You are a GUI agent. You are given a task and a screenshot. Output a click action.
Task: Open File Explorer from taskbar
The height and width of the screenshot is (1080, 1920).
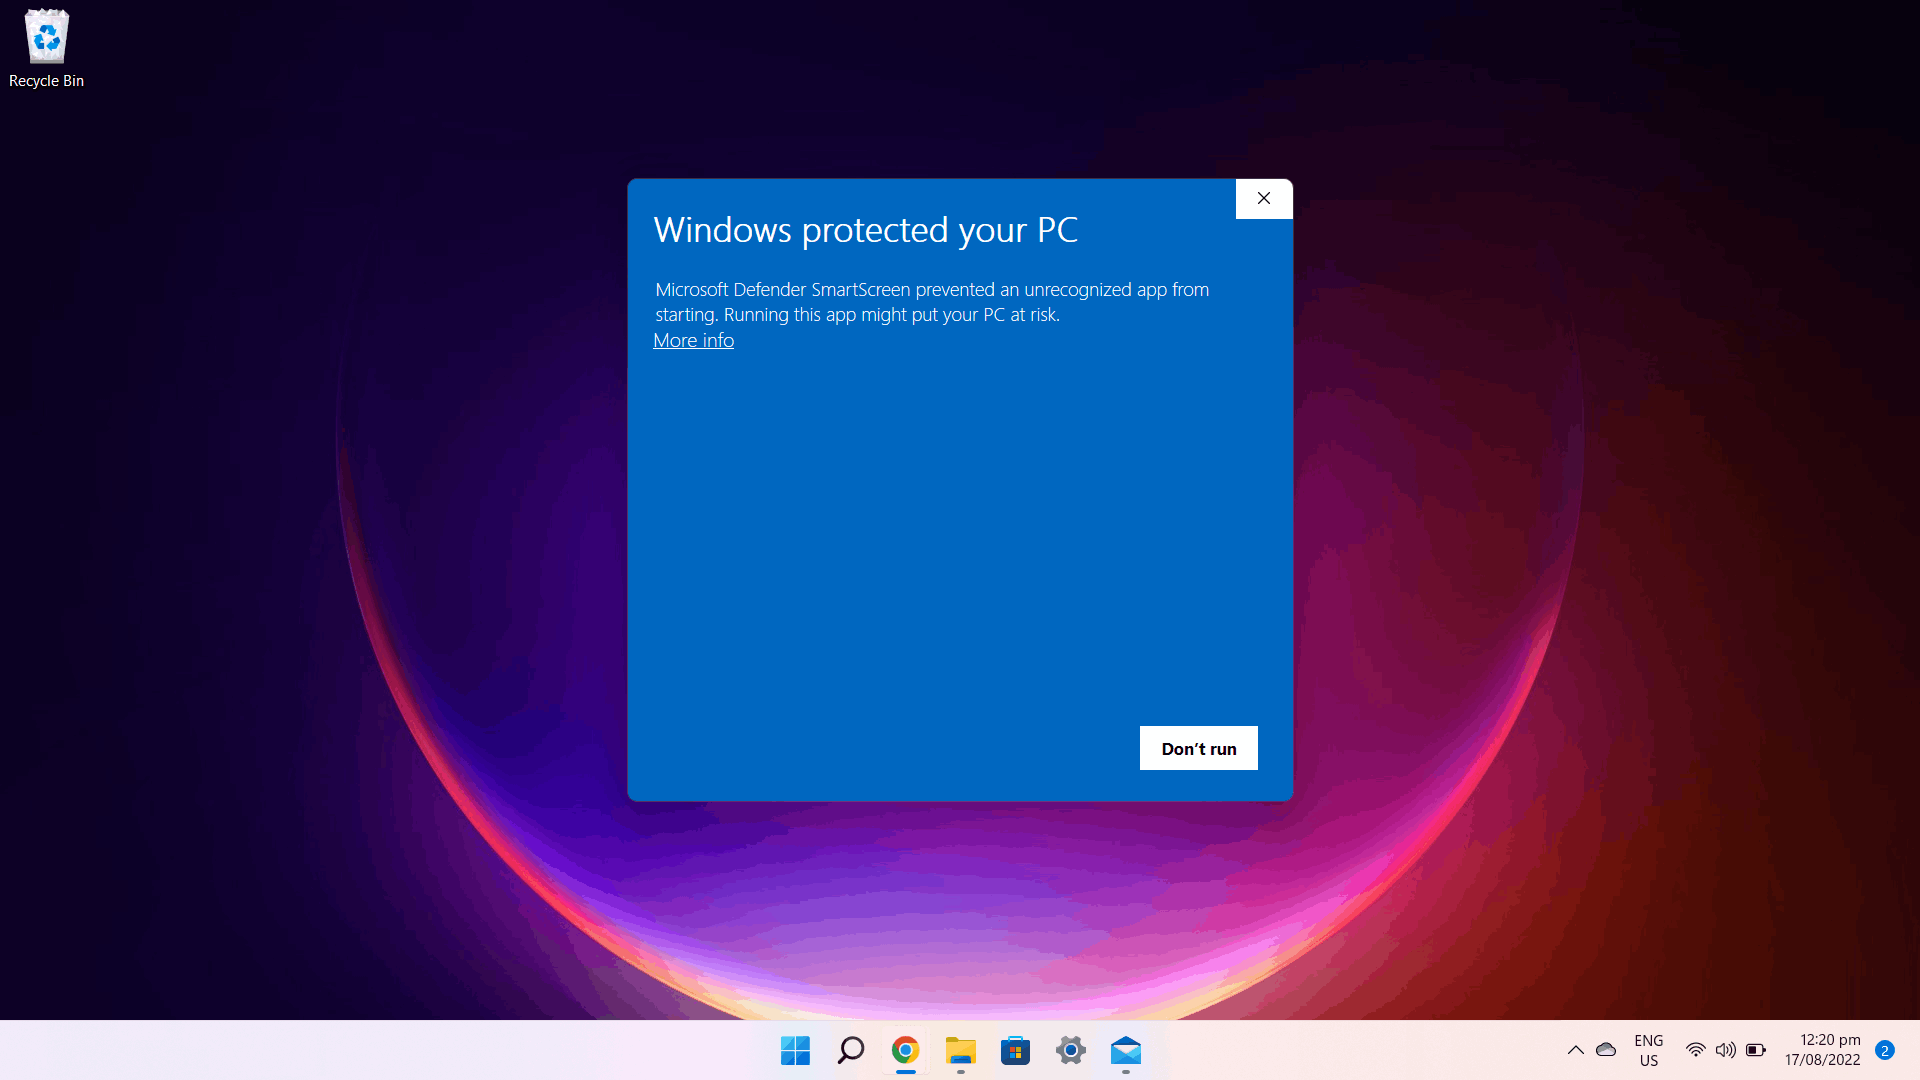pyautogui.click(x=960, y=1050)
